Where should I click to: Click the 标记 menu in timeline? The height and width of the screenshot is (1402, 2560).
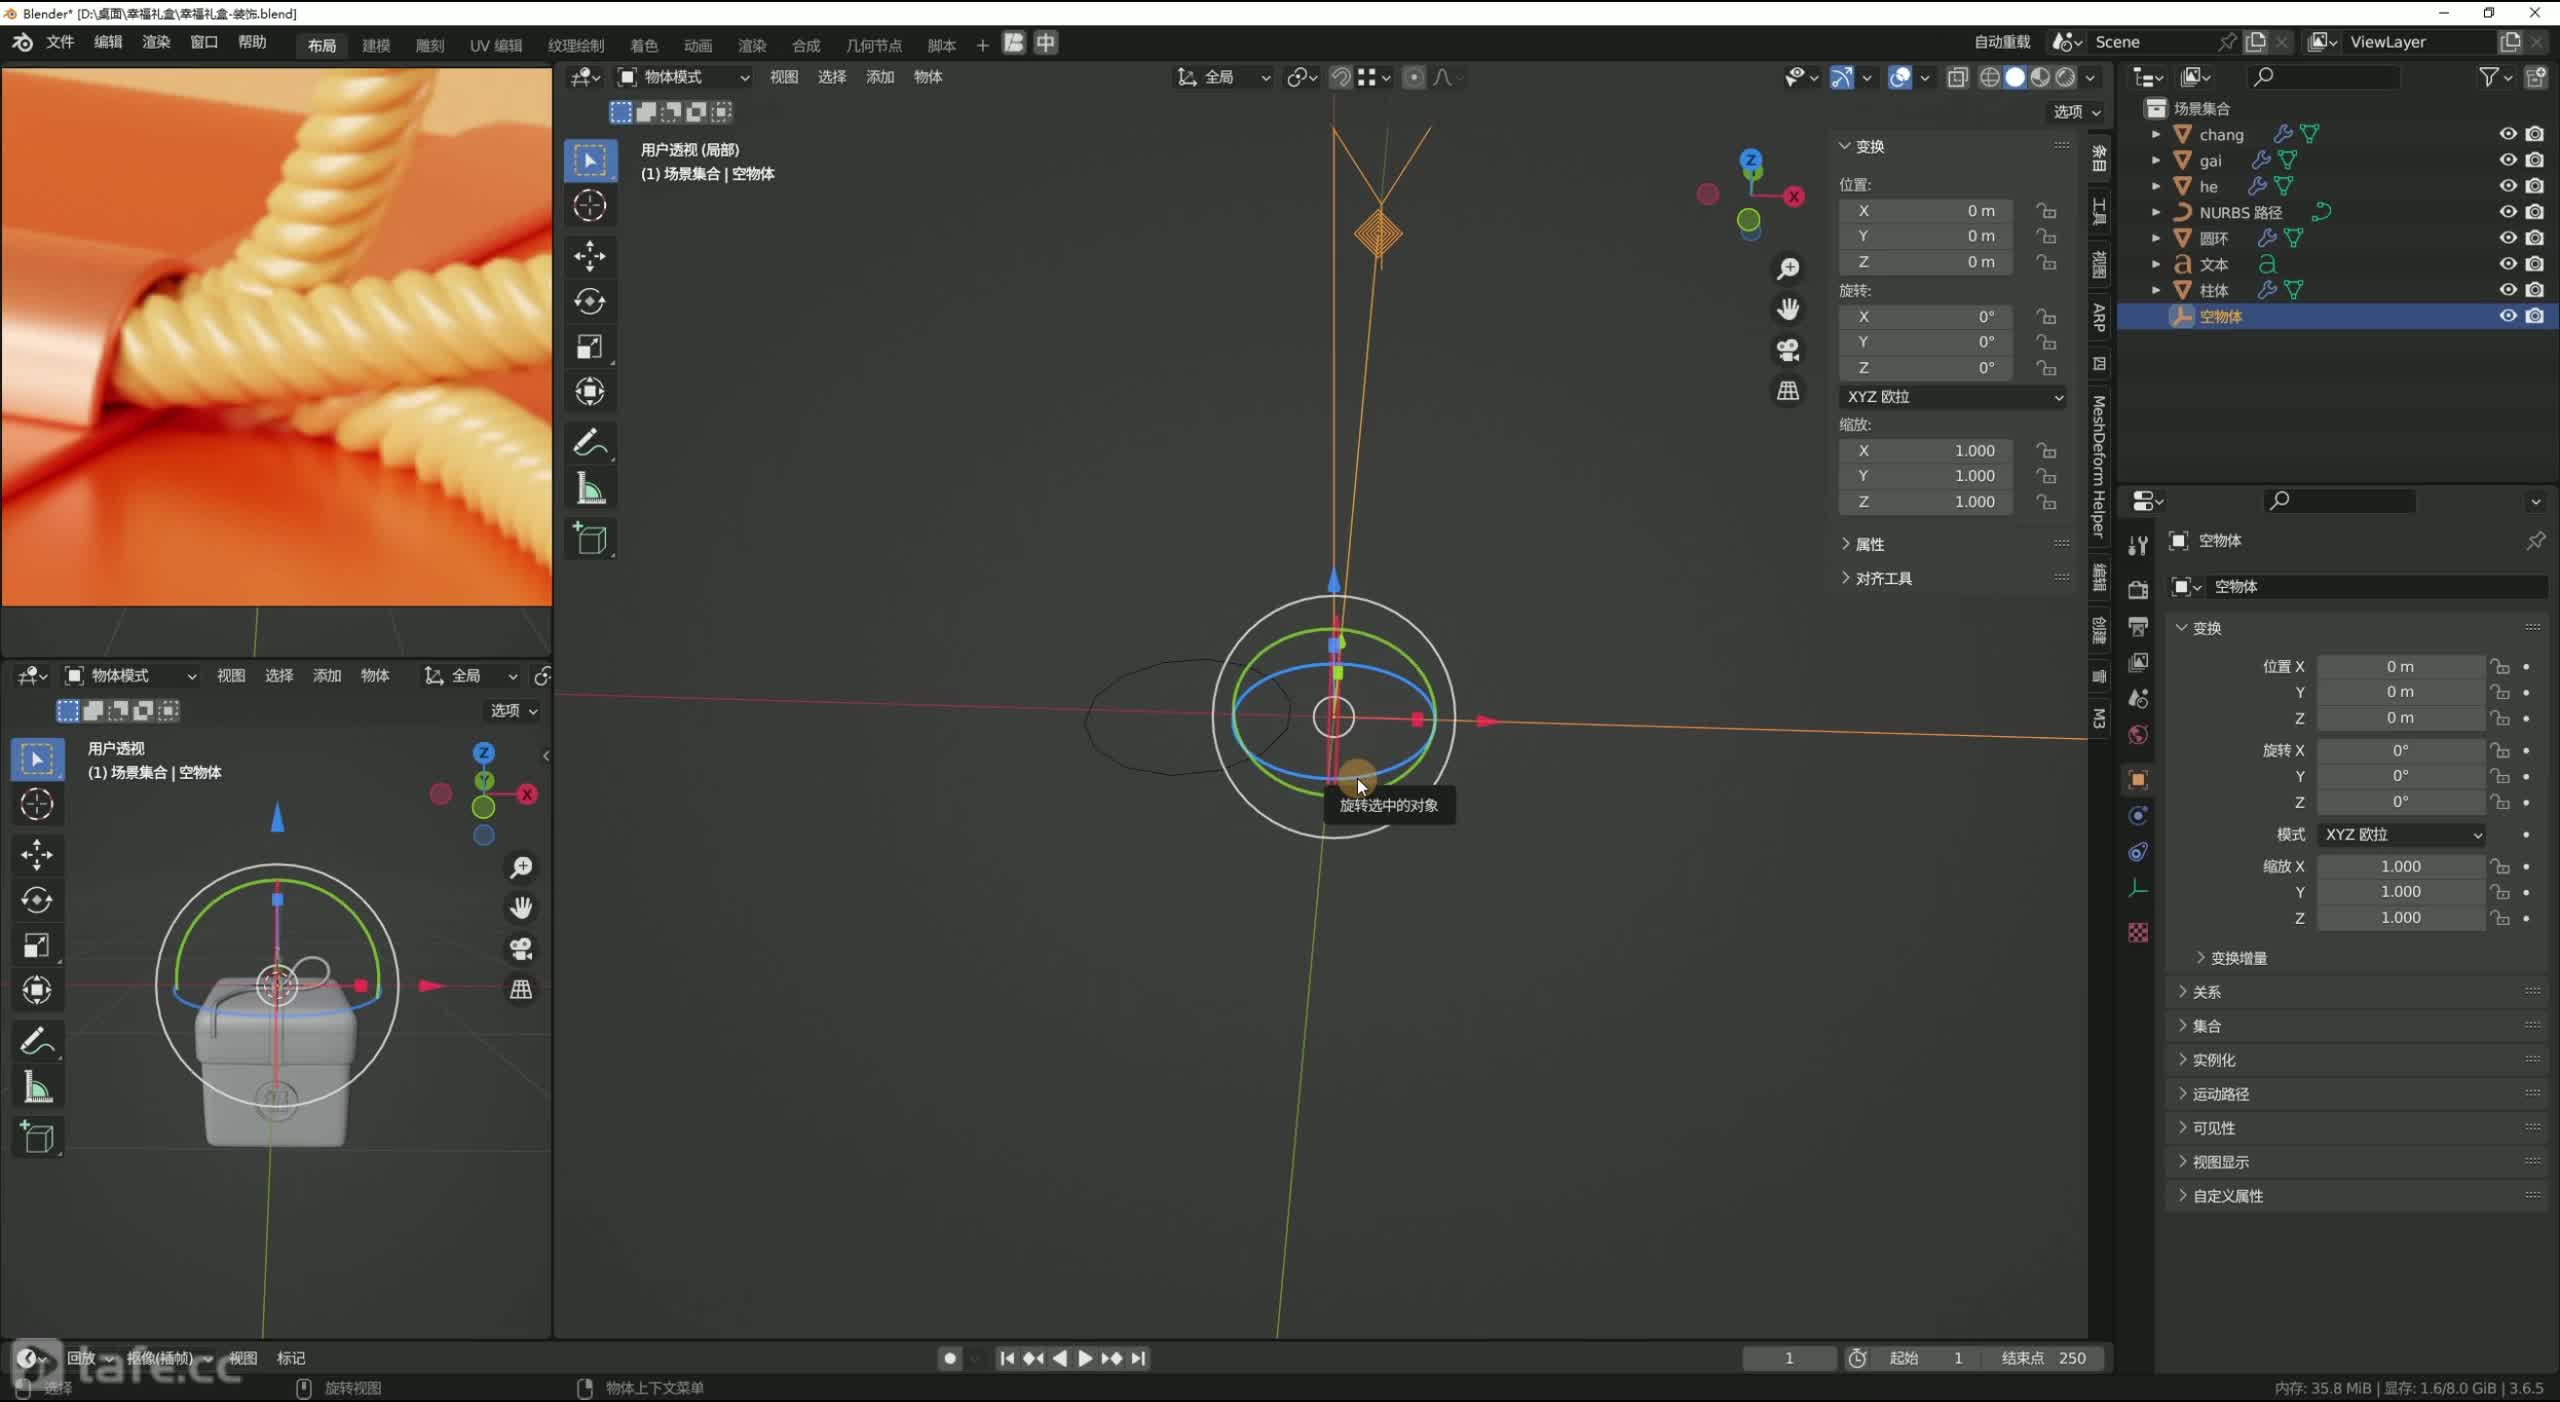[x=291, y=1358]
